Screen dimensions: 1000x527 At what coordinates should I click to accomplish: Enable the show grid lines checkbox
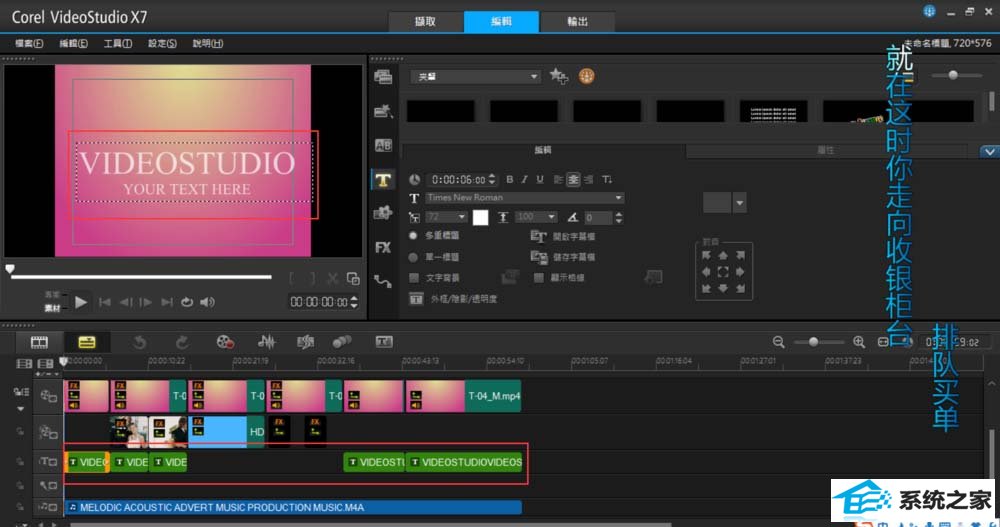tap(539, 278)
